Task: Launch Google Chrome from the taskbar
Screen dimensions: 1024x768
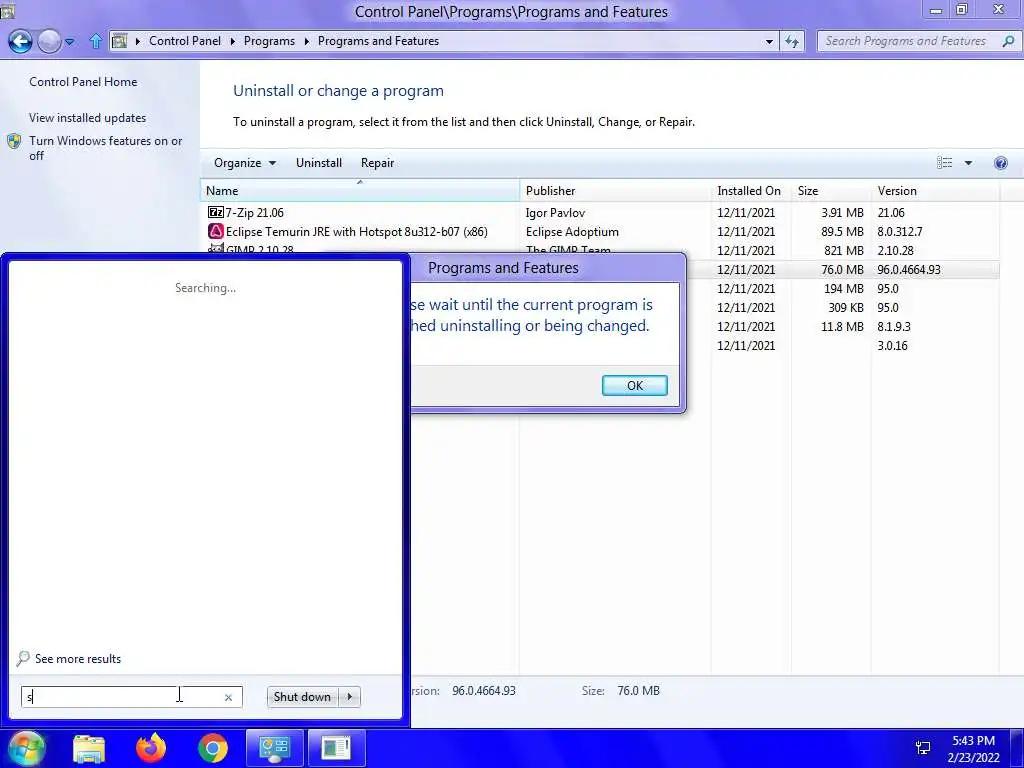Action: (x=213, y=748)
